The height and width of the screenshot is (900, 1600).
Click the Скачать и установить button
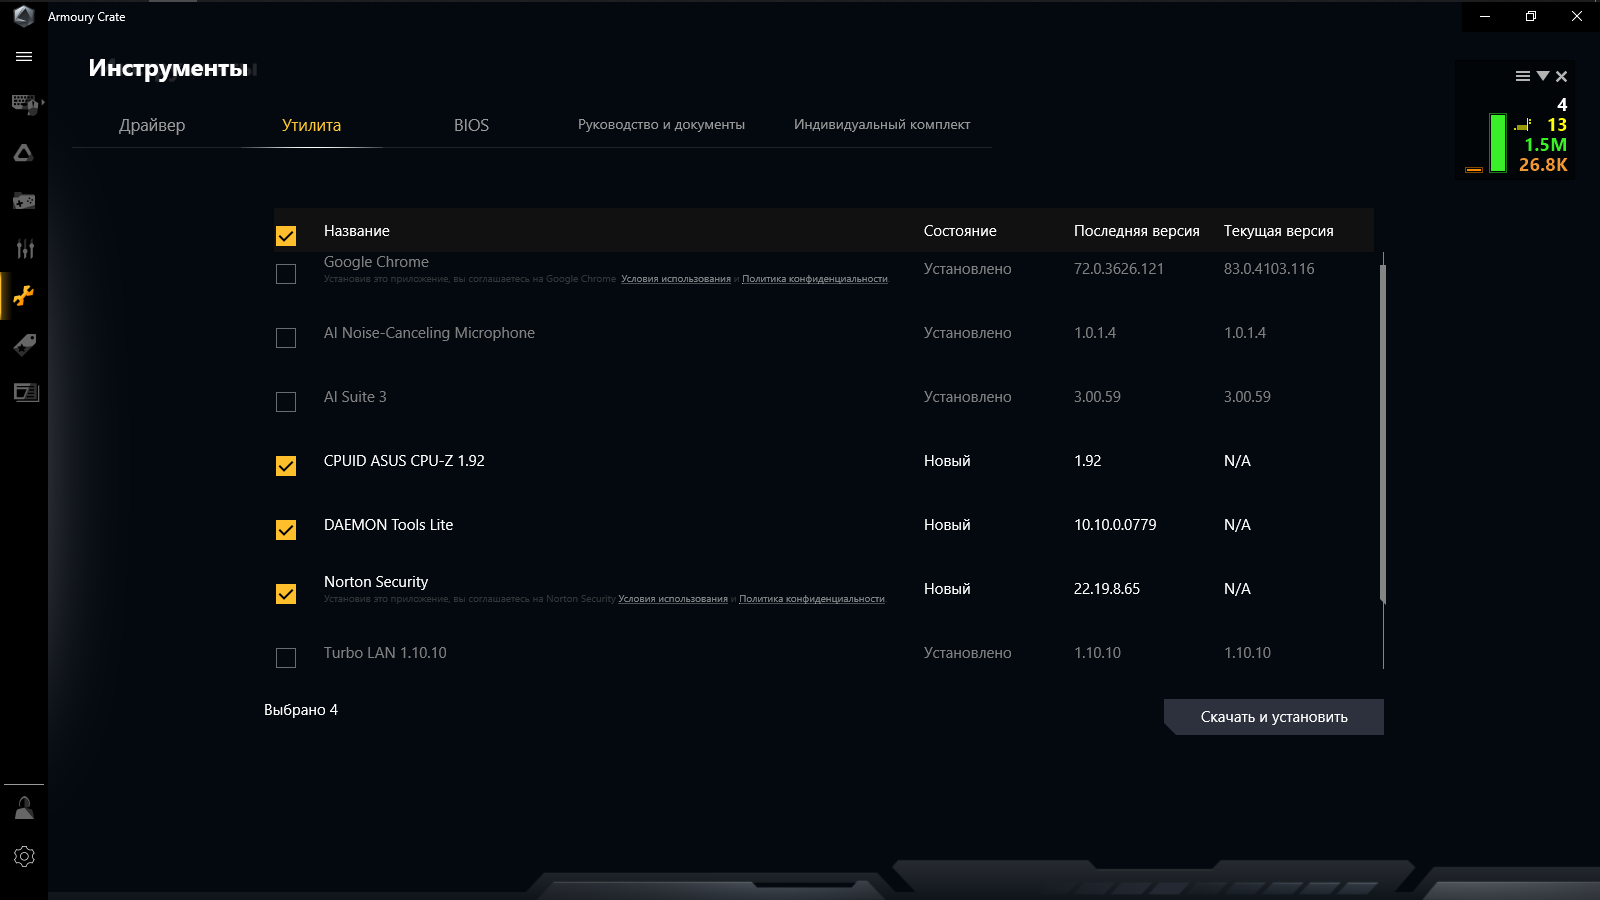1274,717
